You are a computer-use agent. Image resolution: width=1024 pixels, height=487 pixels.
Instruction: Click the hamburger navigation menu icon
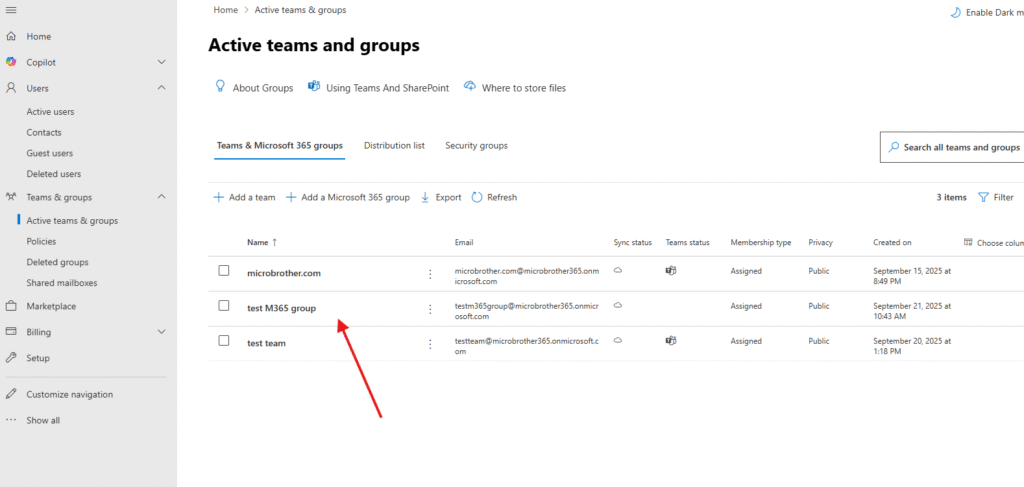[11, 10]
